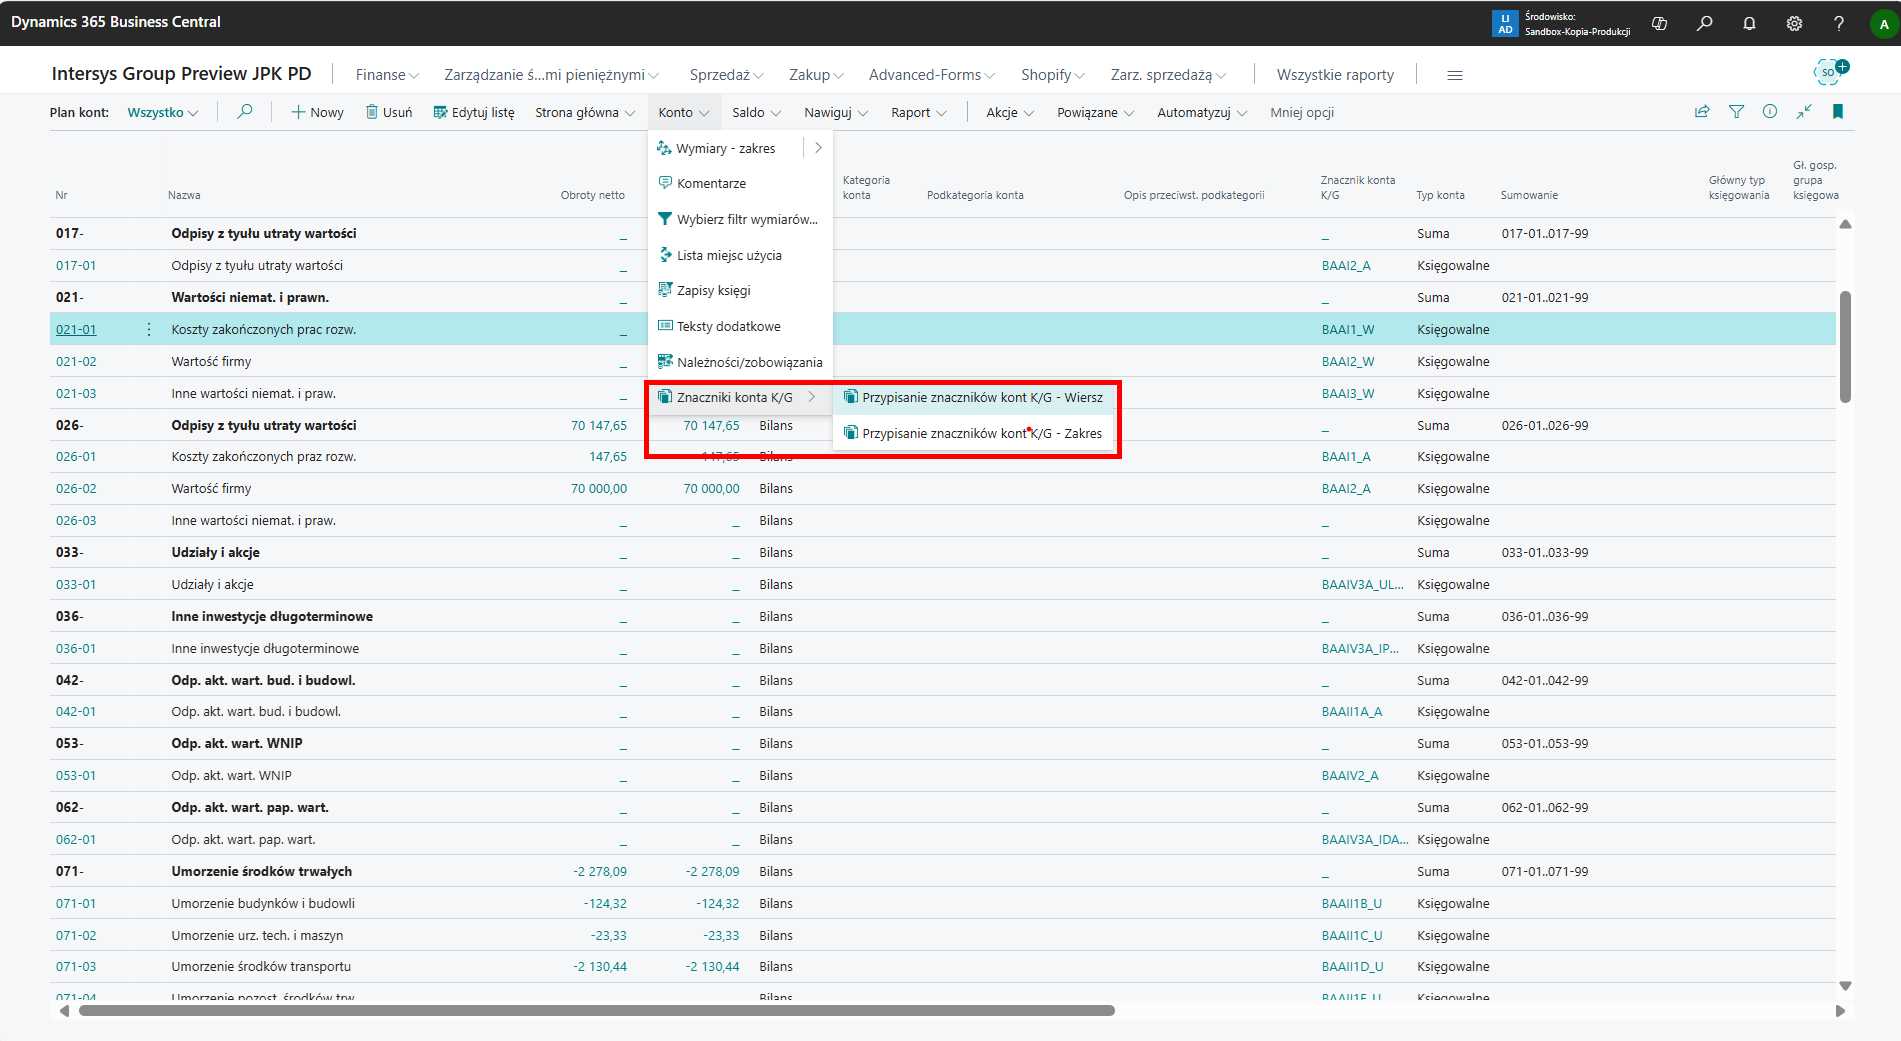Sort by Typ konta column header

[1440, 195]
